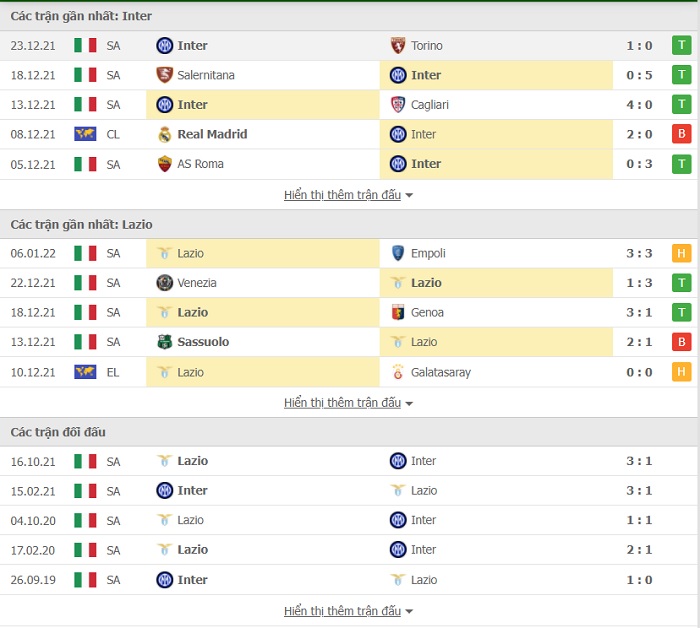This screenshot has height=628, width=700.
Task: Click the red B result badge for Real Madrid match
Action: (681, 134)
